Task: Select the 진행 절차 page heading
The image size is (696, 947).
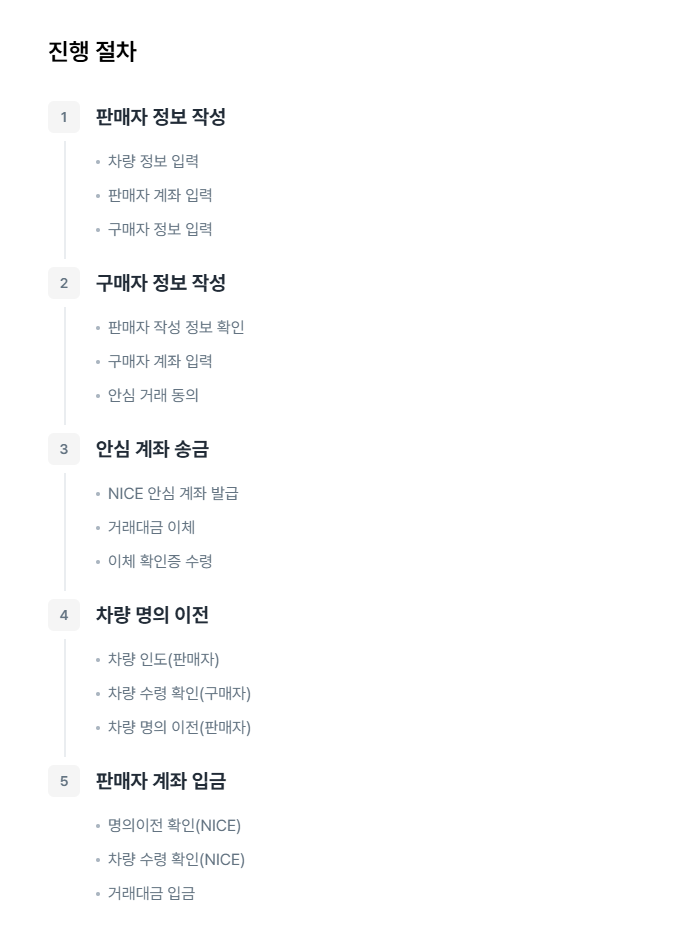Action: click(x=92, y=52)
